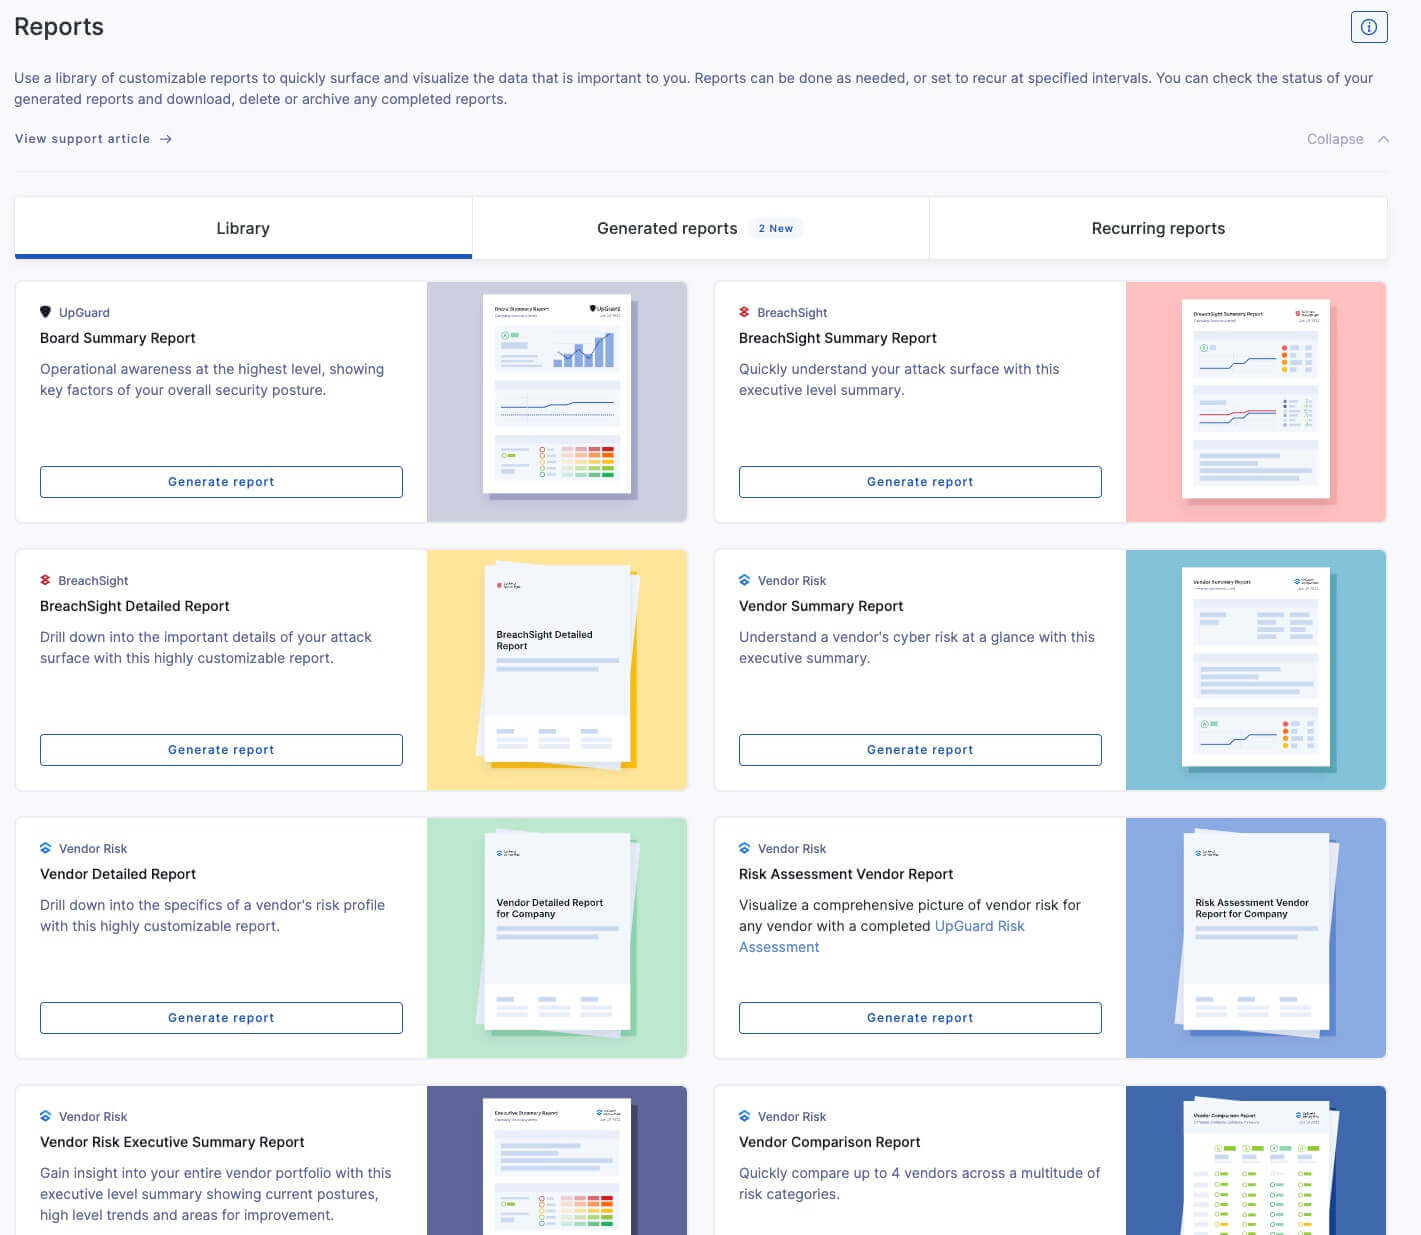Click Vendor Risk icon on Risk Assessment Vendor card
1421x1235 pixels.
(x=744, y=848)
